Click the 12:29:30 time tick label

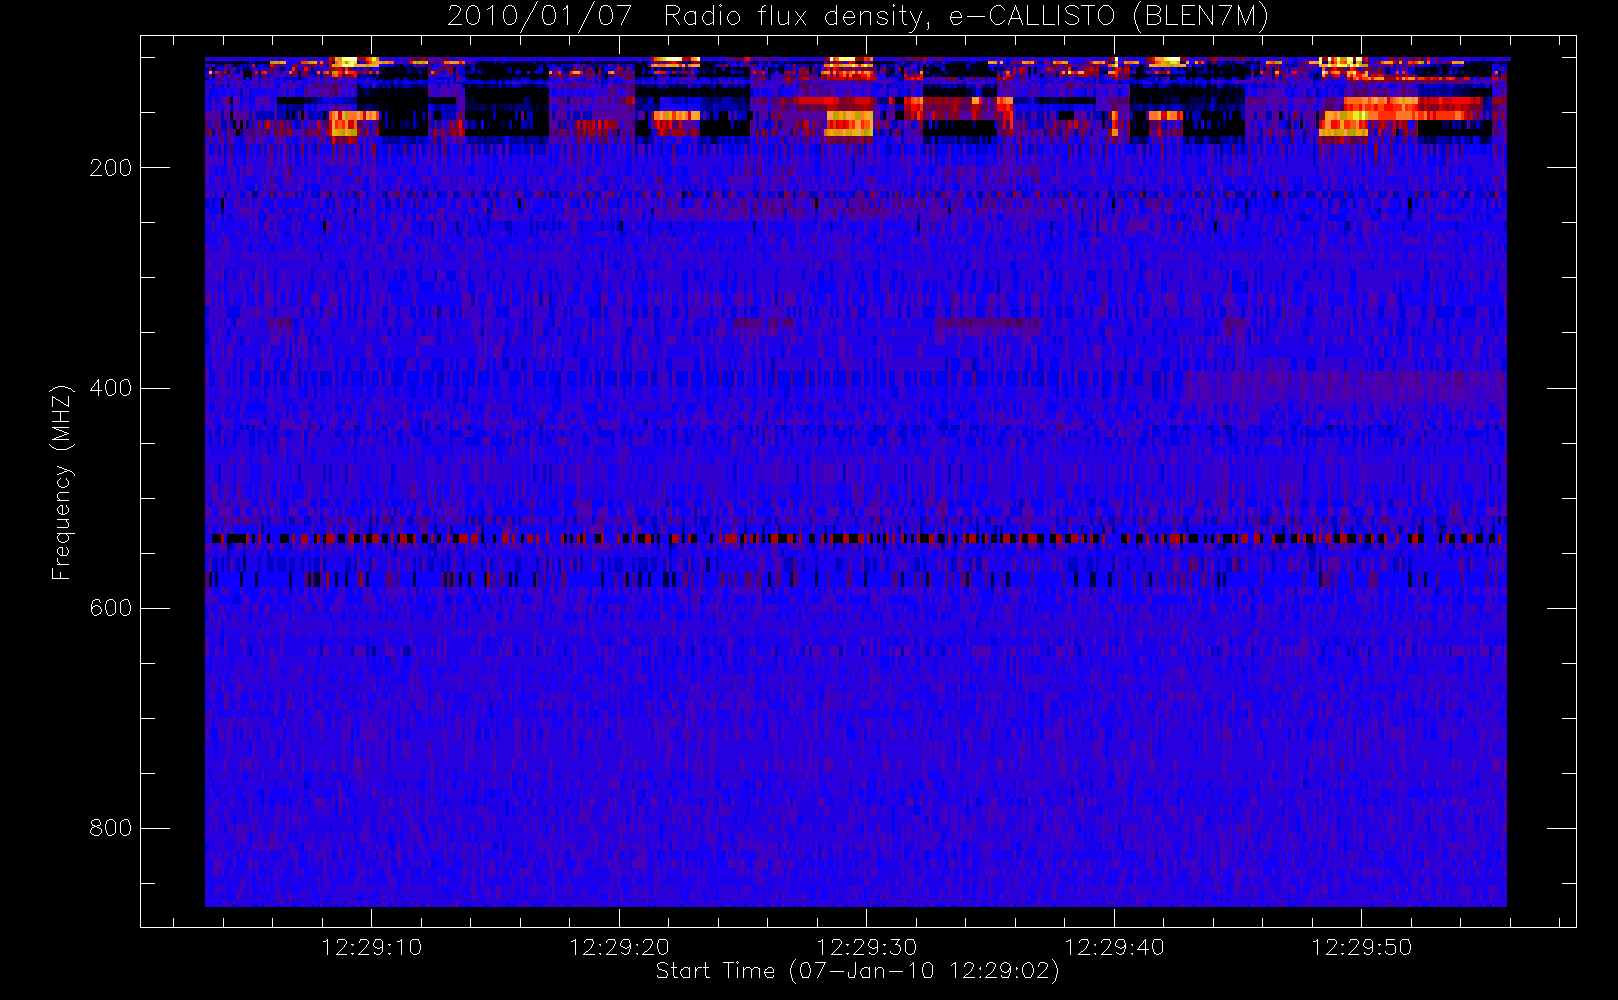(x=867, y=947)
